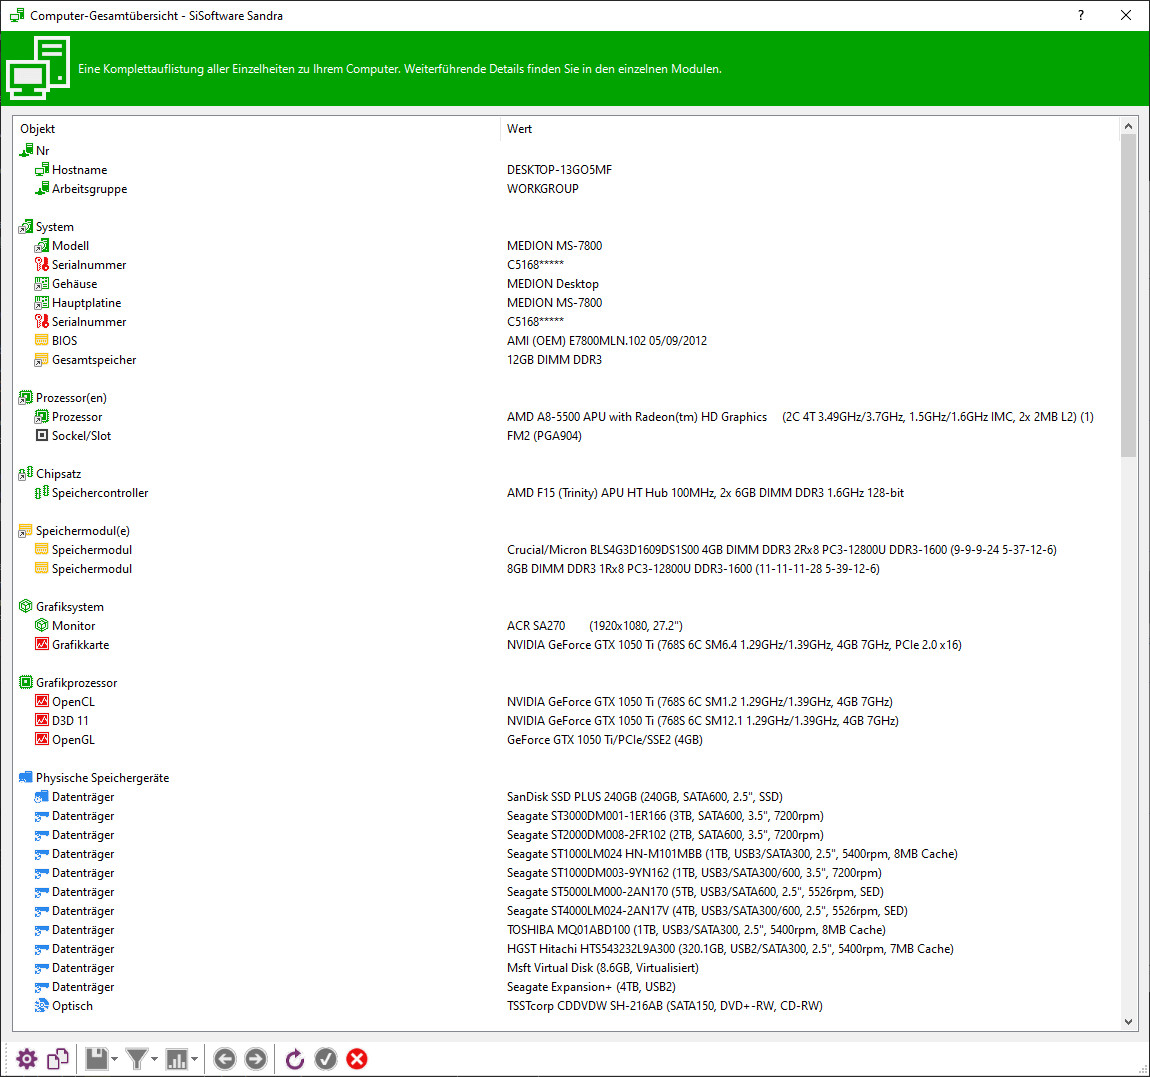This screenshot has width=1150, height=1077.
Task: Select the Prozessor tree row label
Action: 77,417
